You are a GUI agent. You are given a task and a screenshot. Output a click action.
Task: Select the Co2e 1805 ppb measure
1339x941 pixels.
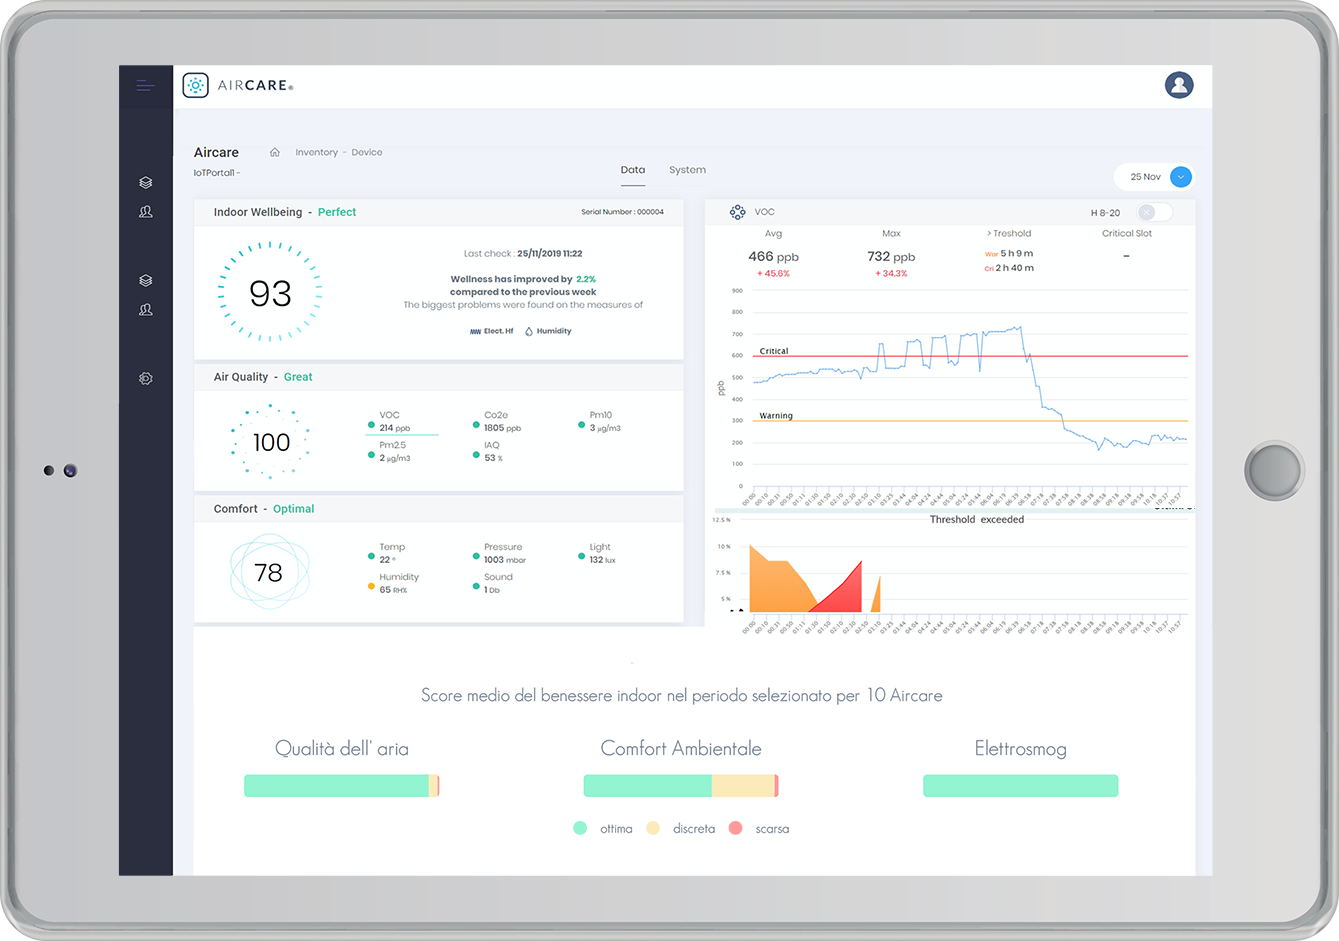(x=497, y=421)
